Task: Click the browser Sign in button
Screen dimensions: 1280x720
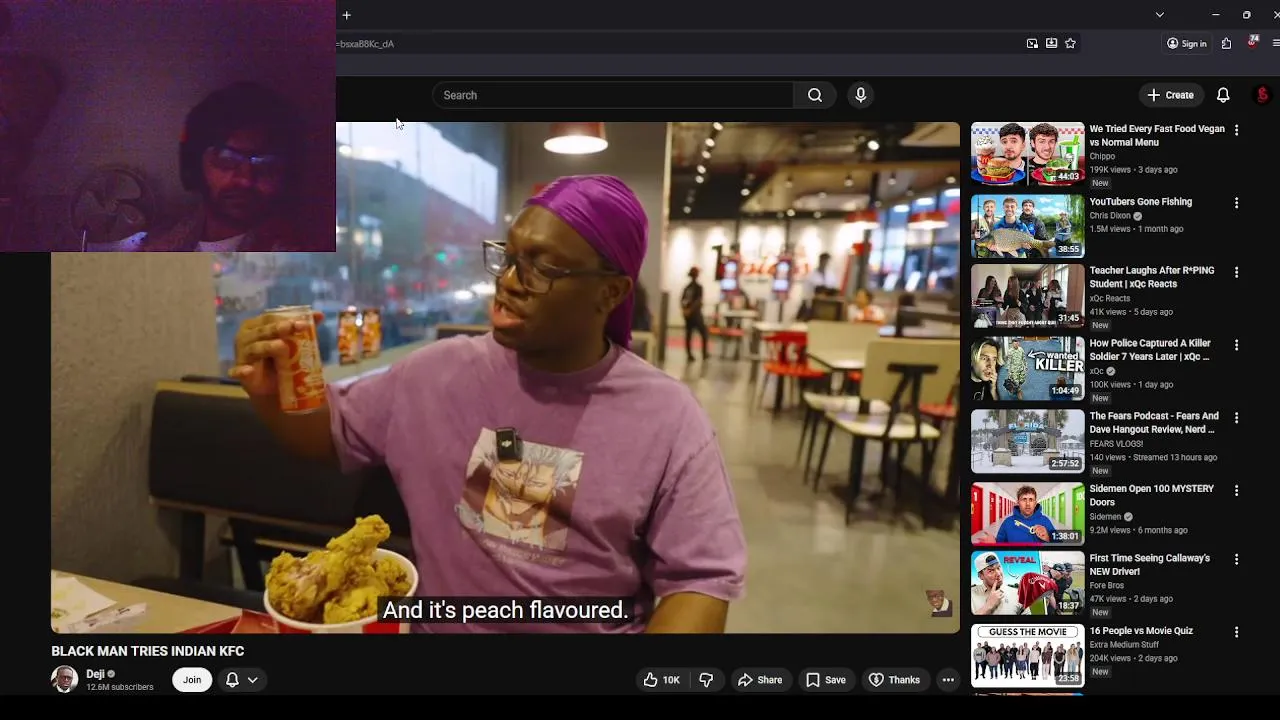Action: pos(1187,44)
